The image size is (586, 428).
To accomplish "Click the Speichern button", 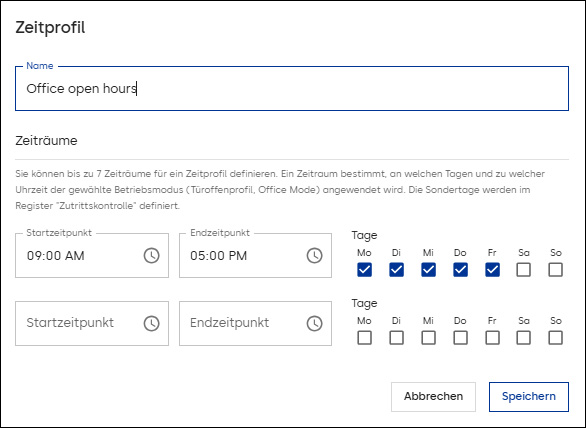I will 529,397.
